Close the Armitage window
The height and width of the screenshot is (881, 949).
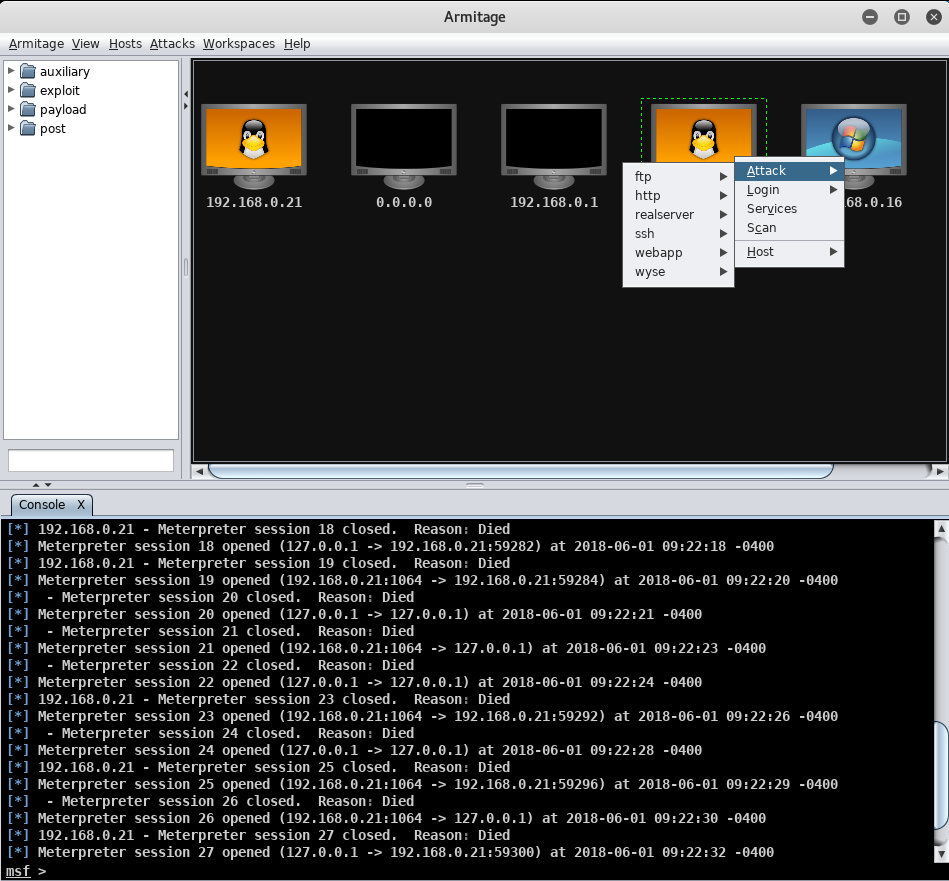click(934, 17)
